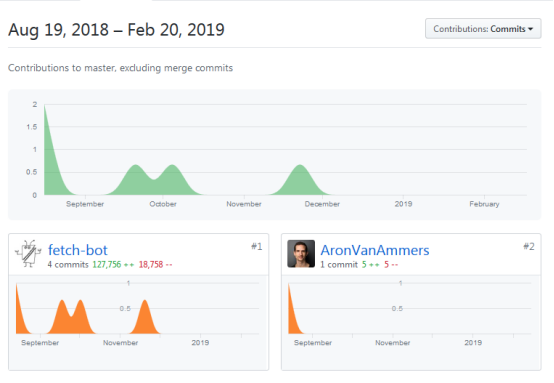Viewport: 554px width, 383px height.
Task: Click the 2019 label in AronVanAmmers chart
Action: 473,343
